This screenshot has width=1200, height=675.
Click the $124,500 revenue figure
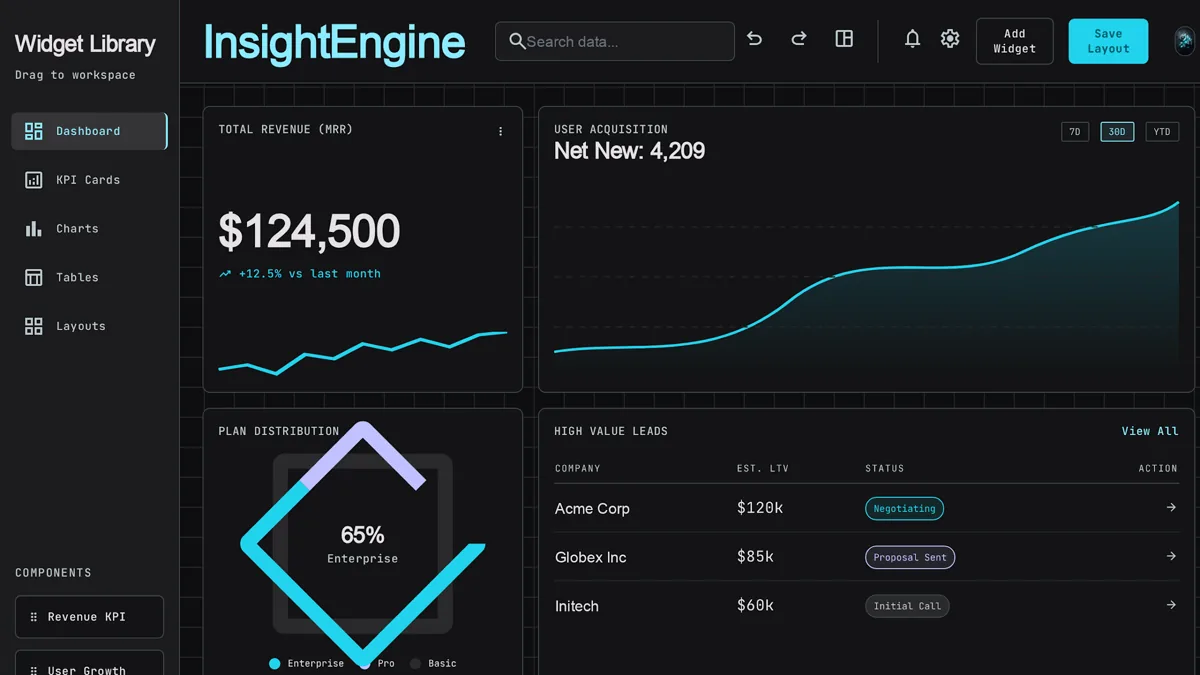[309, 231]
